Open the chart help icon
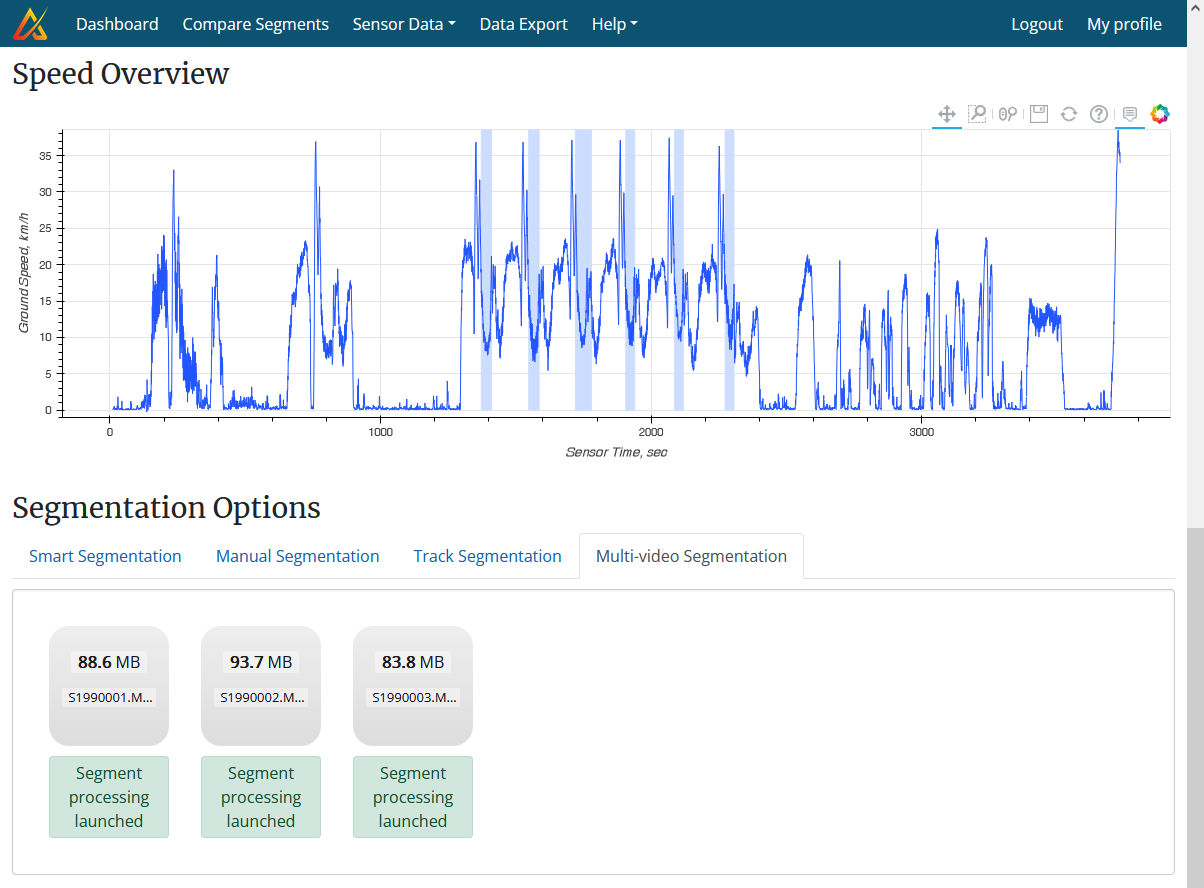 click(x=1099, y=114)
